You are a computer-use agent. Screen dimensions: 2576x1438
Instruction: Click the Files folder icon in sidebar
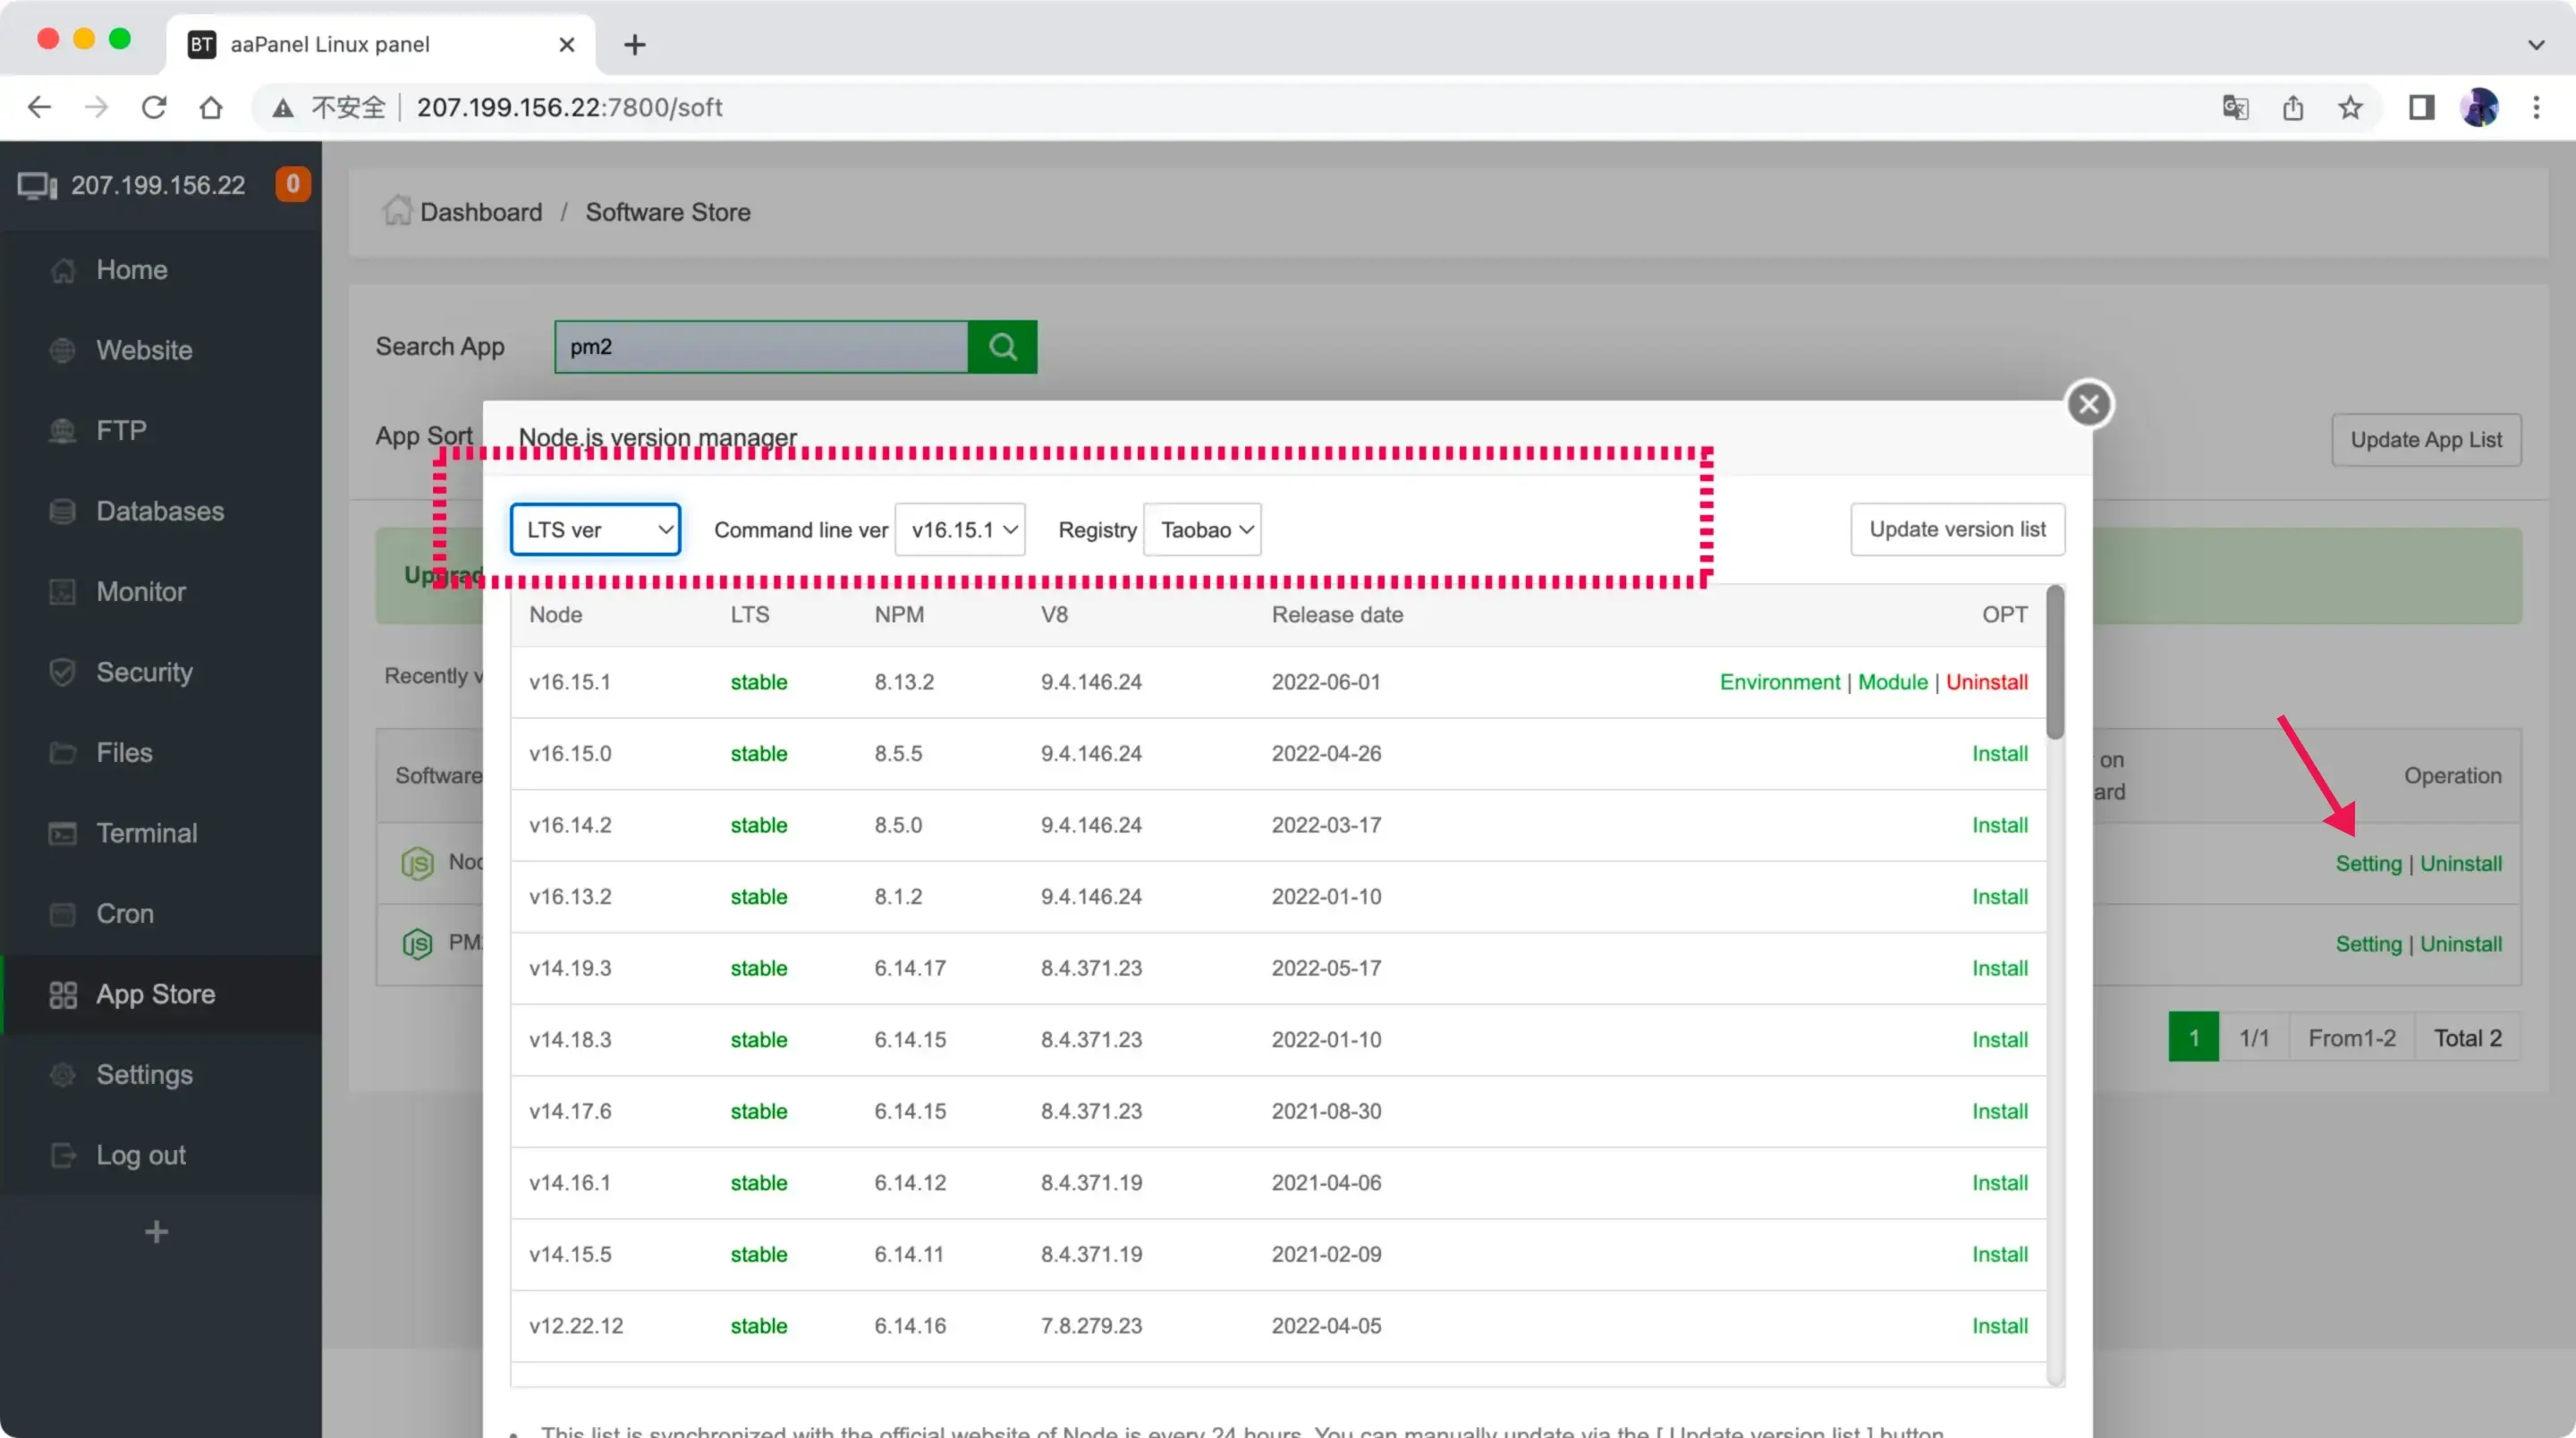[63, 753]
